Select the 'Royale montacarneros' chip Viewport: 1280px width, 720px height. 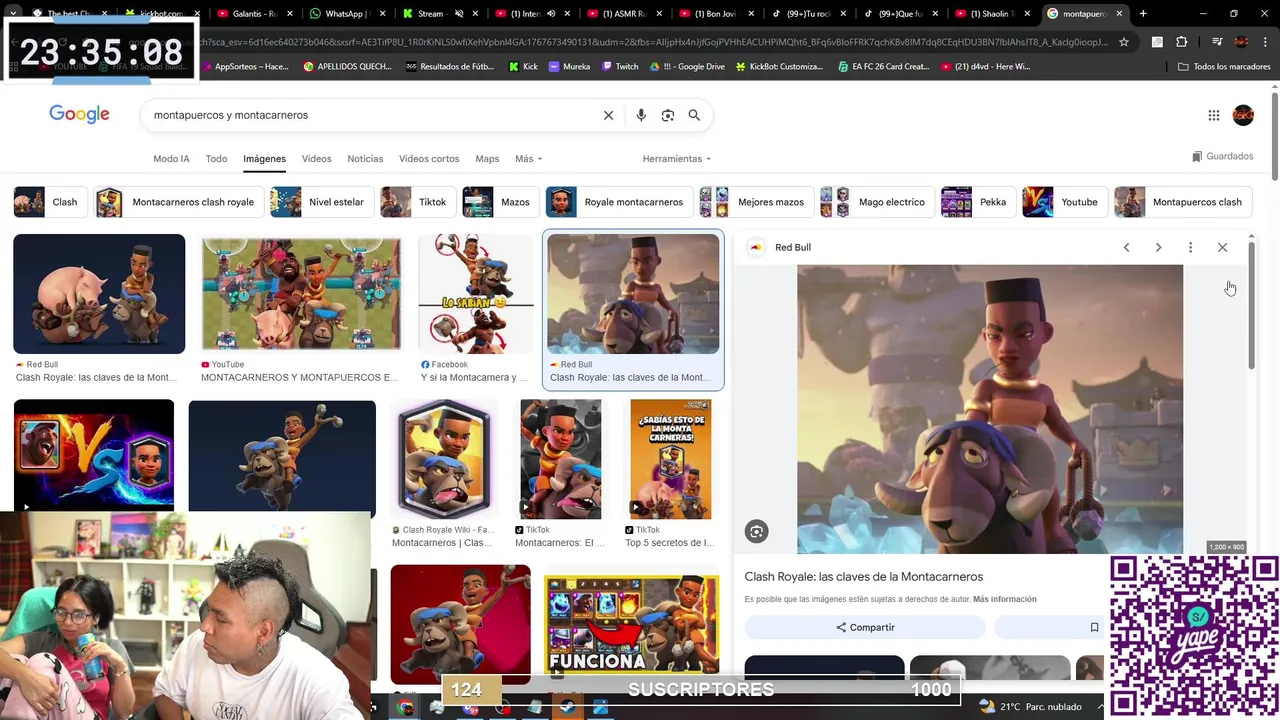[x=619, y=202]
